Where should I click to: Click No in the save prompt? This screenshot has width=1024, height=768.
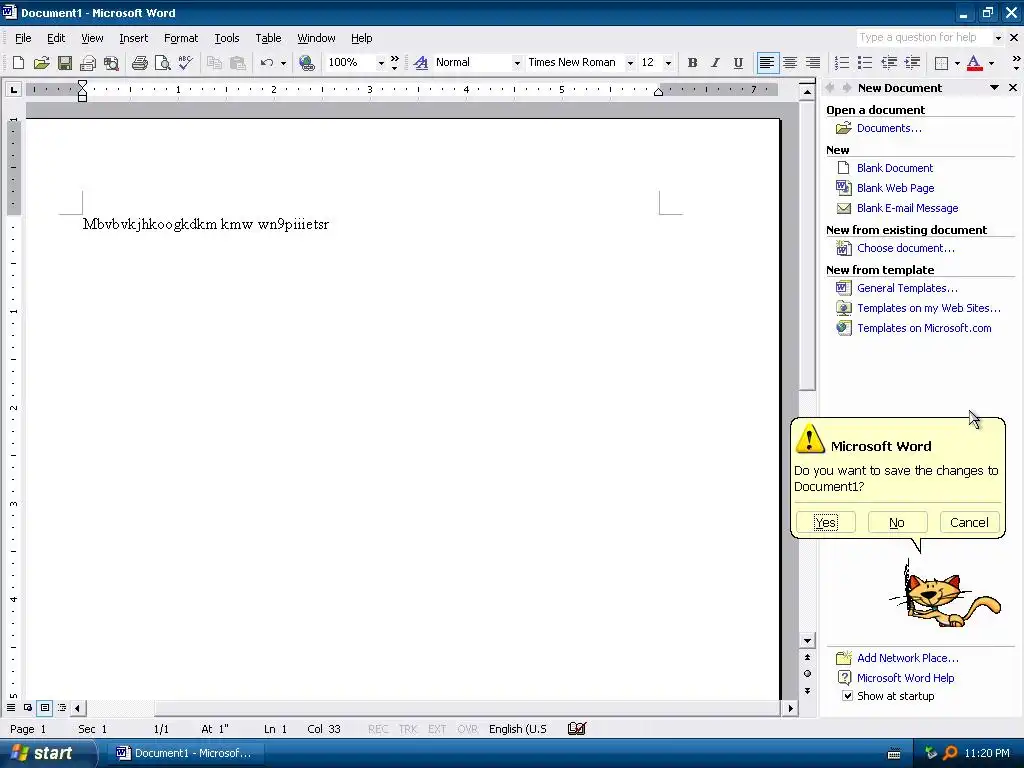coord(897,522)
